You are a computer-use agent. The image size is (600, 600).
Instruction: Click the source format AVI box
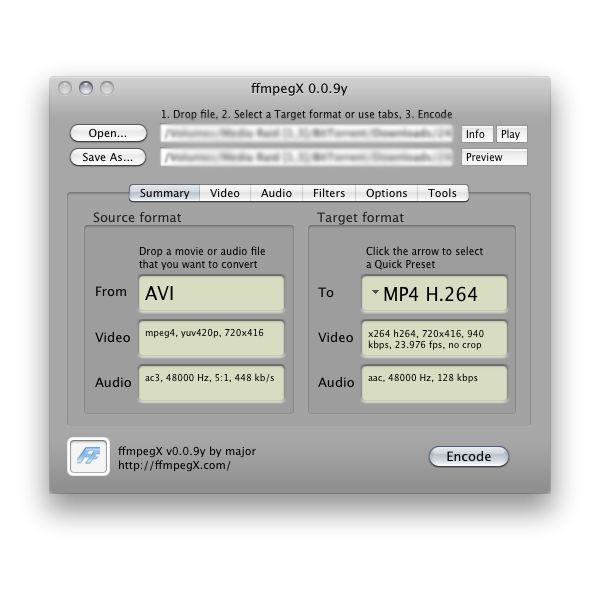click(211, 294)
